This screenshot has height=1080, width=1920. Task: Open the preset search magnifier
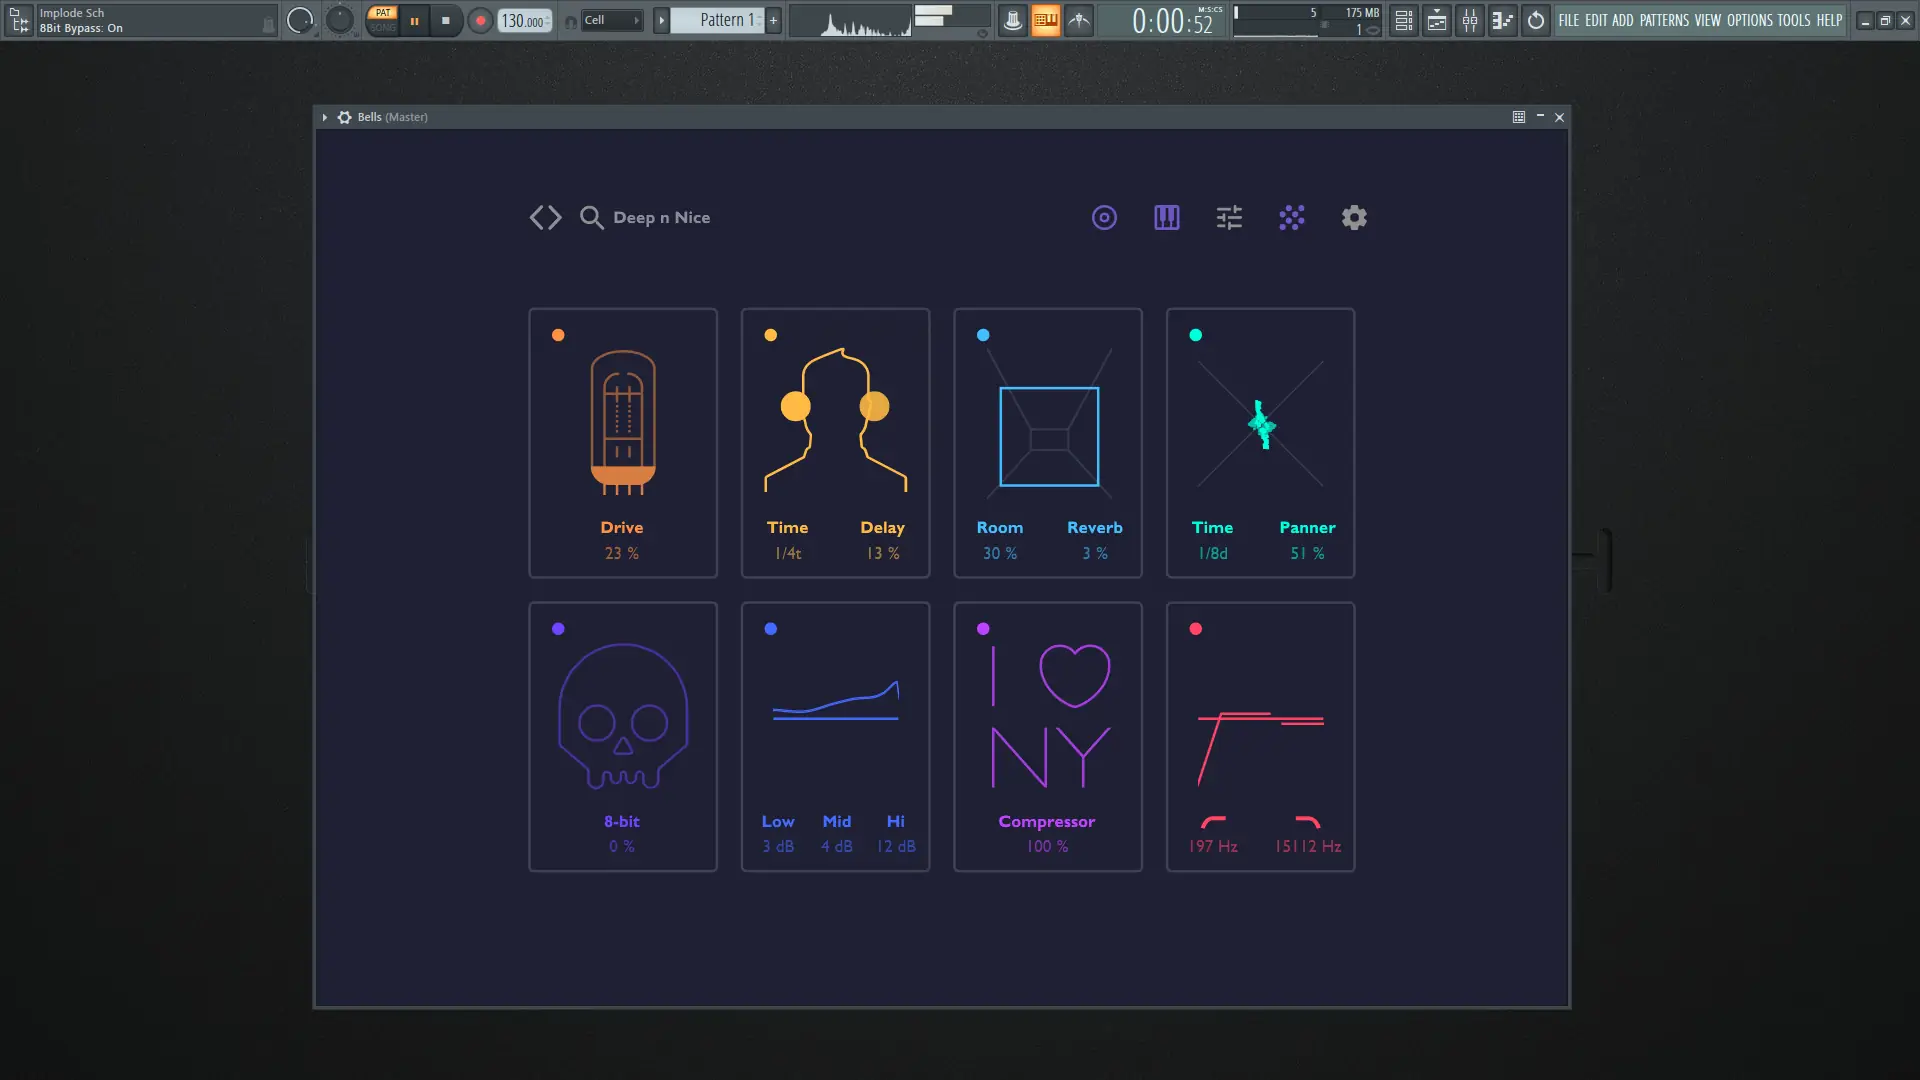tap(591, 218)
